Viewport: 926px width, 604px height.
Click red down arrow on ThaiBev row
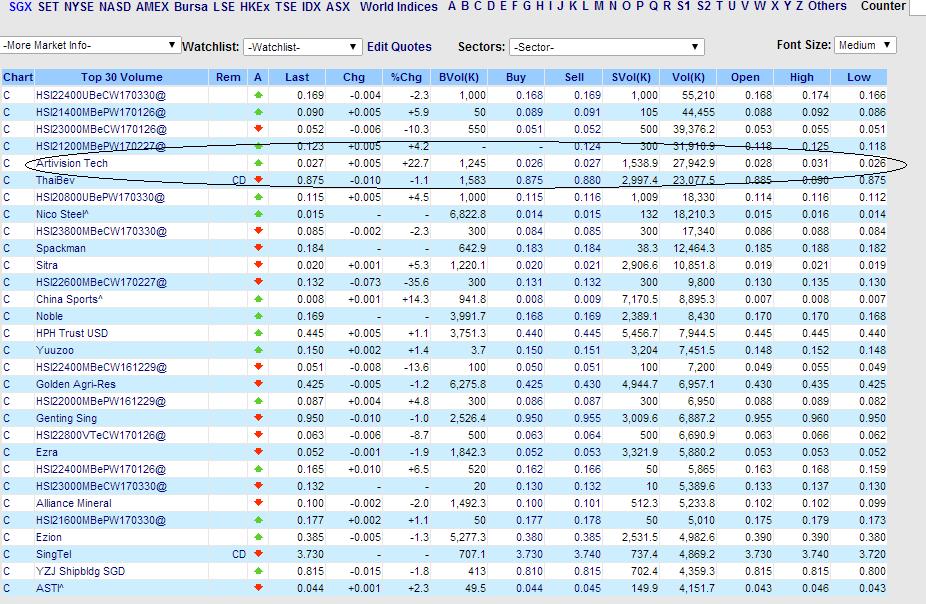point(258,179)
